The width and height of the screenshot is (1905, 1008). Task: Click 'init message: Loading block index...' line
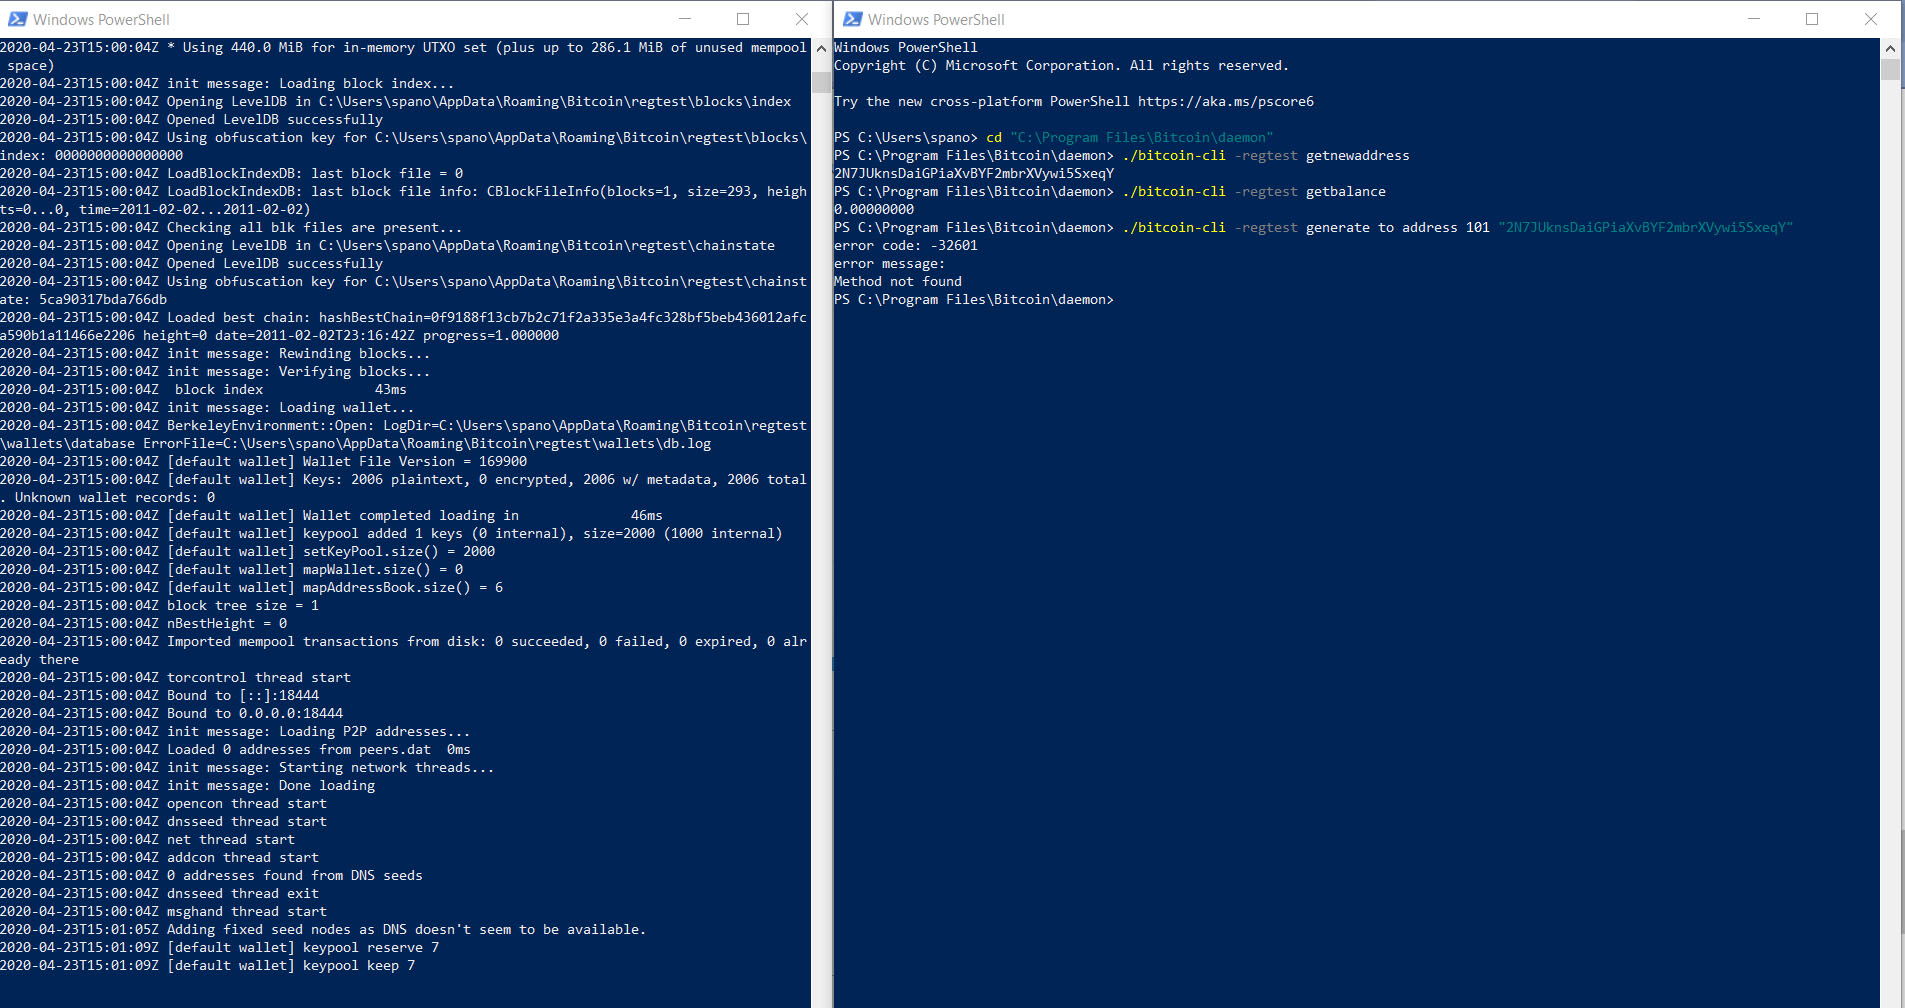(x=227, y=83)
